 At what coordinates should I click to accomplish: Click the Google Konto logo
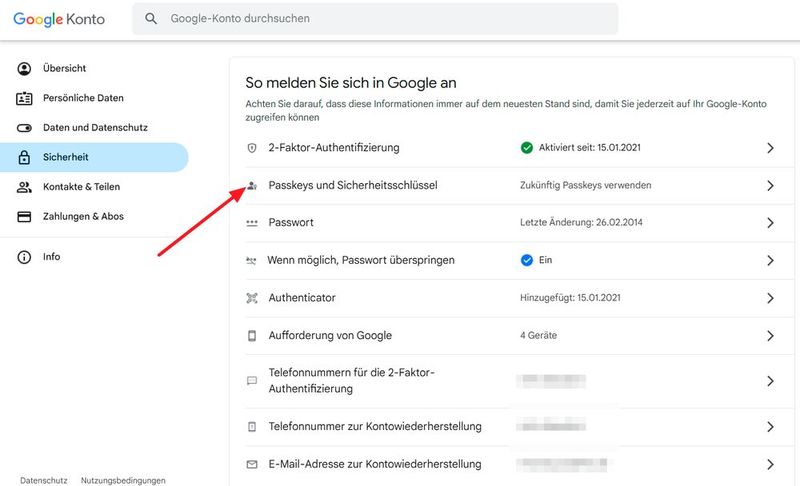coord(59,19)
